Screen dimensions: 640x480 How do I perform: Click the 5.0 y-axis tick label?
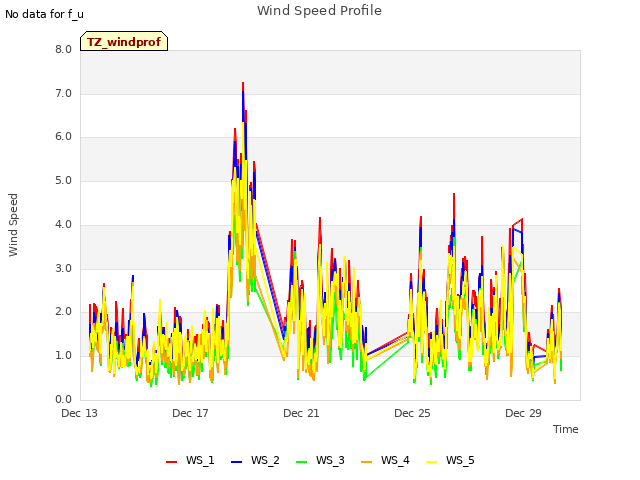tap(64, 180)
